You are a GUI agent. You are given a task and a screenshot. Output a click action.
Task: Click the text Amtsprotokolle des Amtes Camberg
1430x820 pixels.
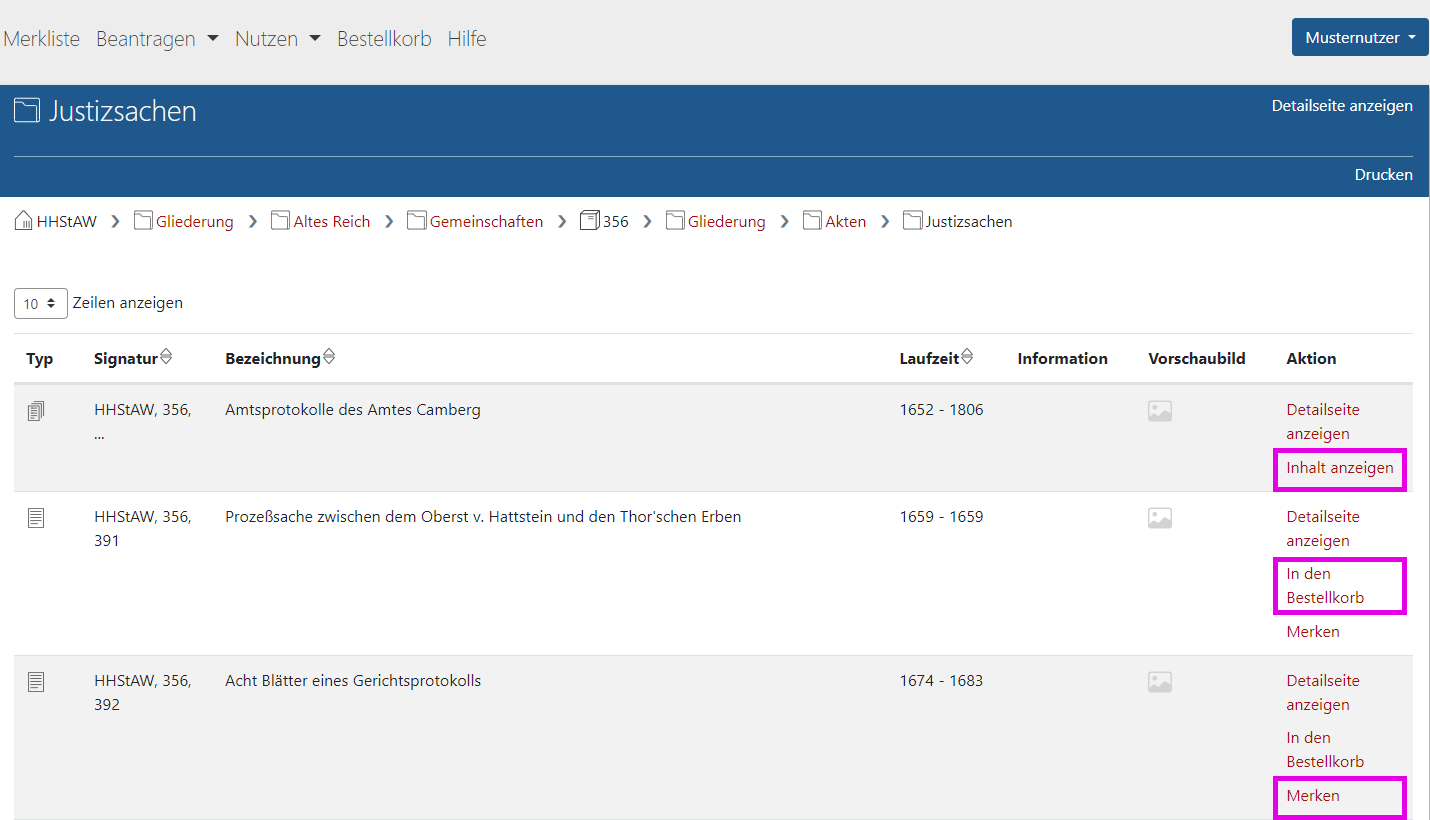353,409
